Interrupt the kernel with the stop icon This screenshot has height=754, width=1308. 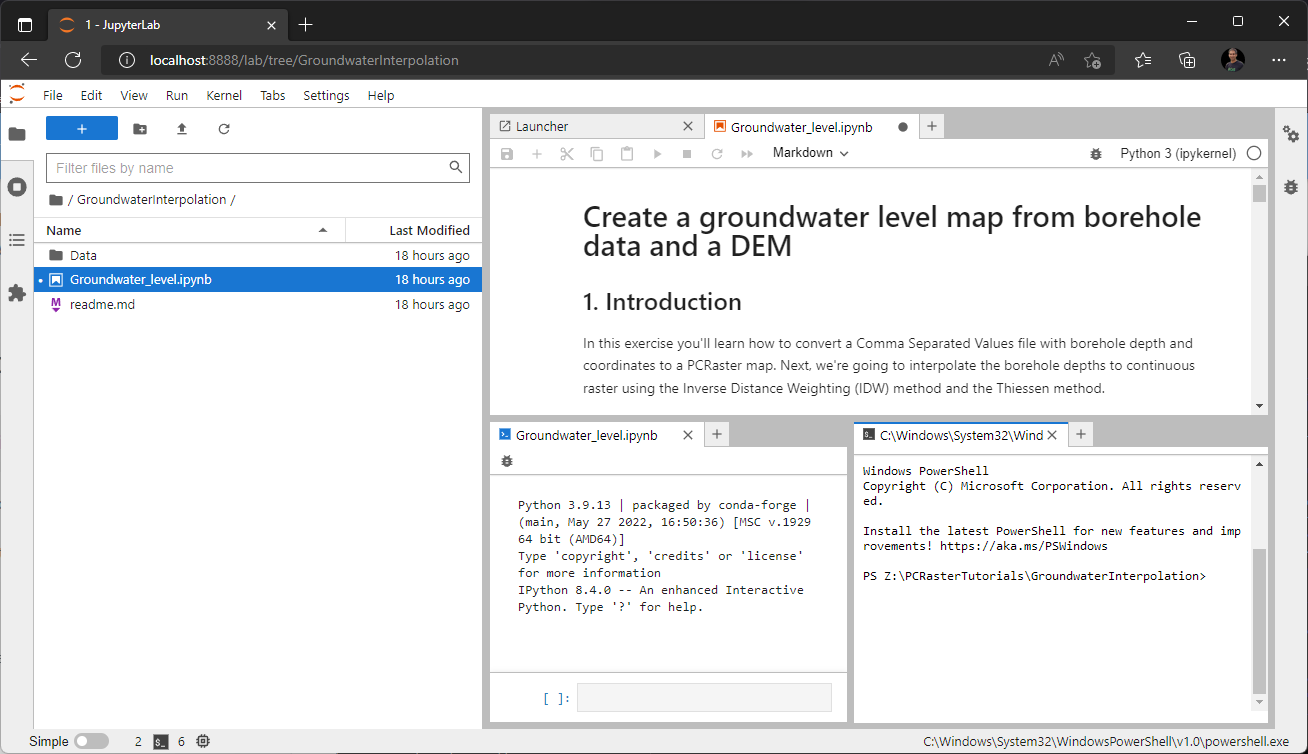[687, 153]
